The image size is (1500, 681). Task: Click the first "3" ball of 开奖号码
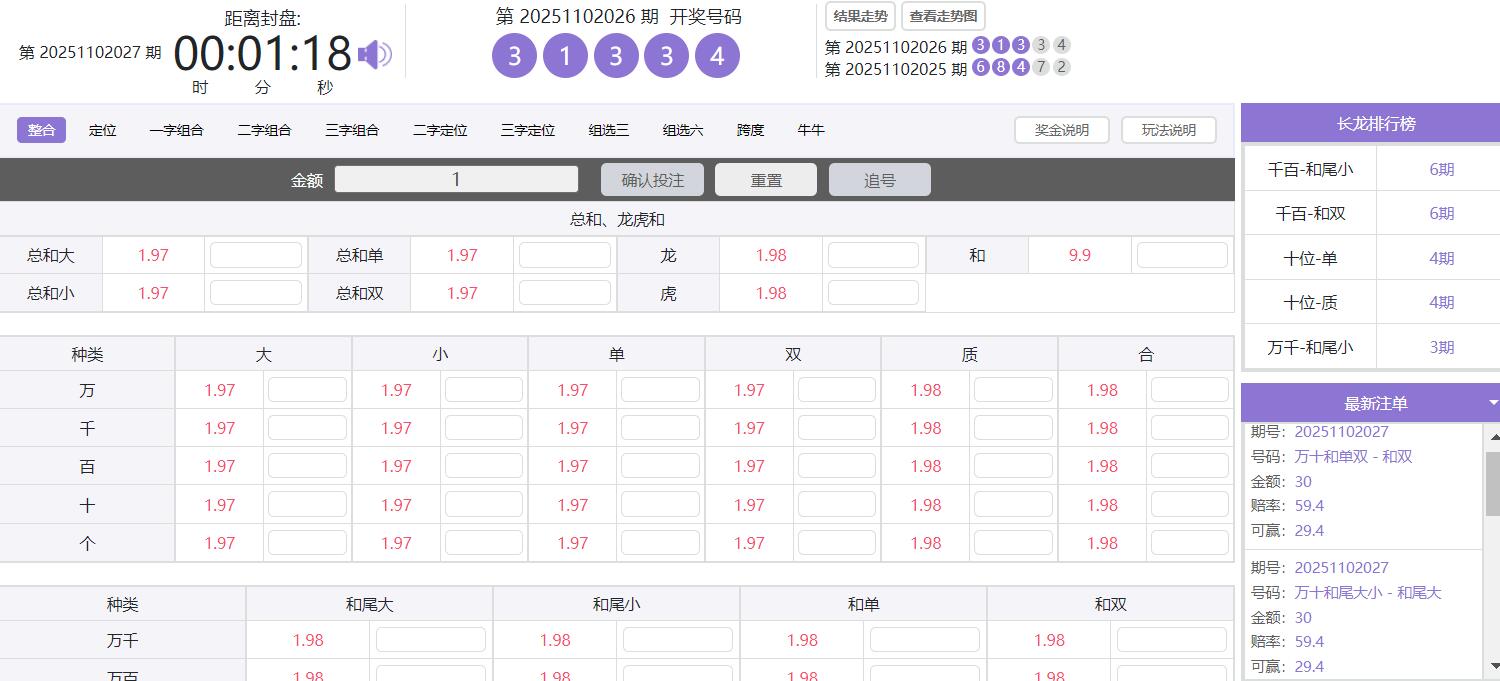[x=514, y=55]
